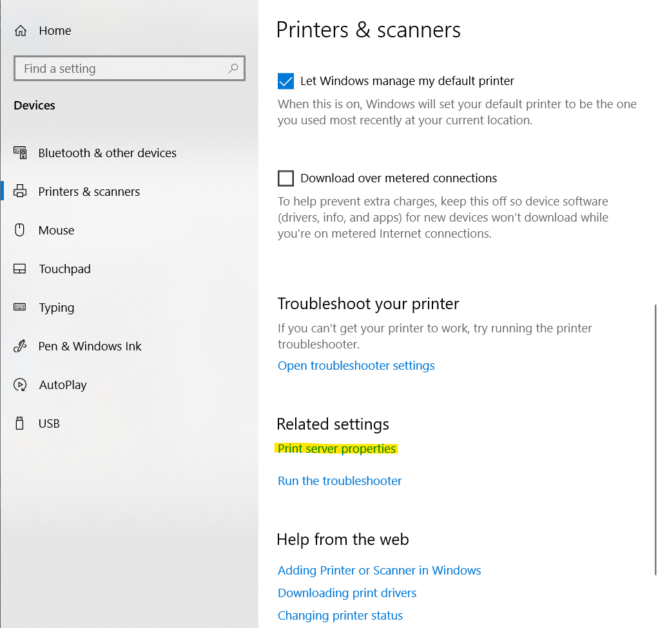Open Adding Printer or Scanner in Windows
Screen dimensions: 658x628
point(379,571)
